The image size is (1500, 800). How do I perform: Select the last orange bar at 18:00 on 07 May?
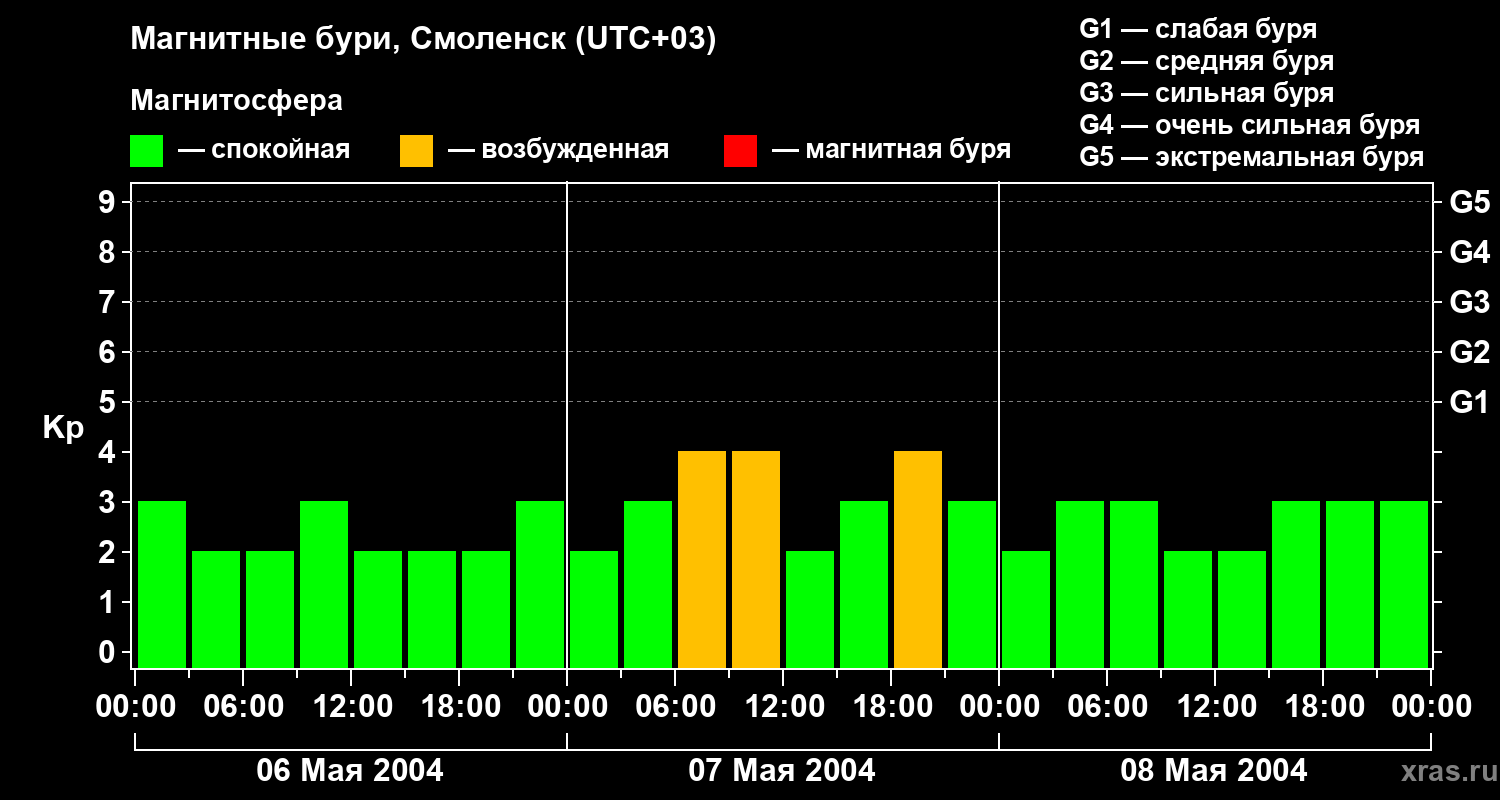click(918, 560)
